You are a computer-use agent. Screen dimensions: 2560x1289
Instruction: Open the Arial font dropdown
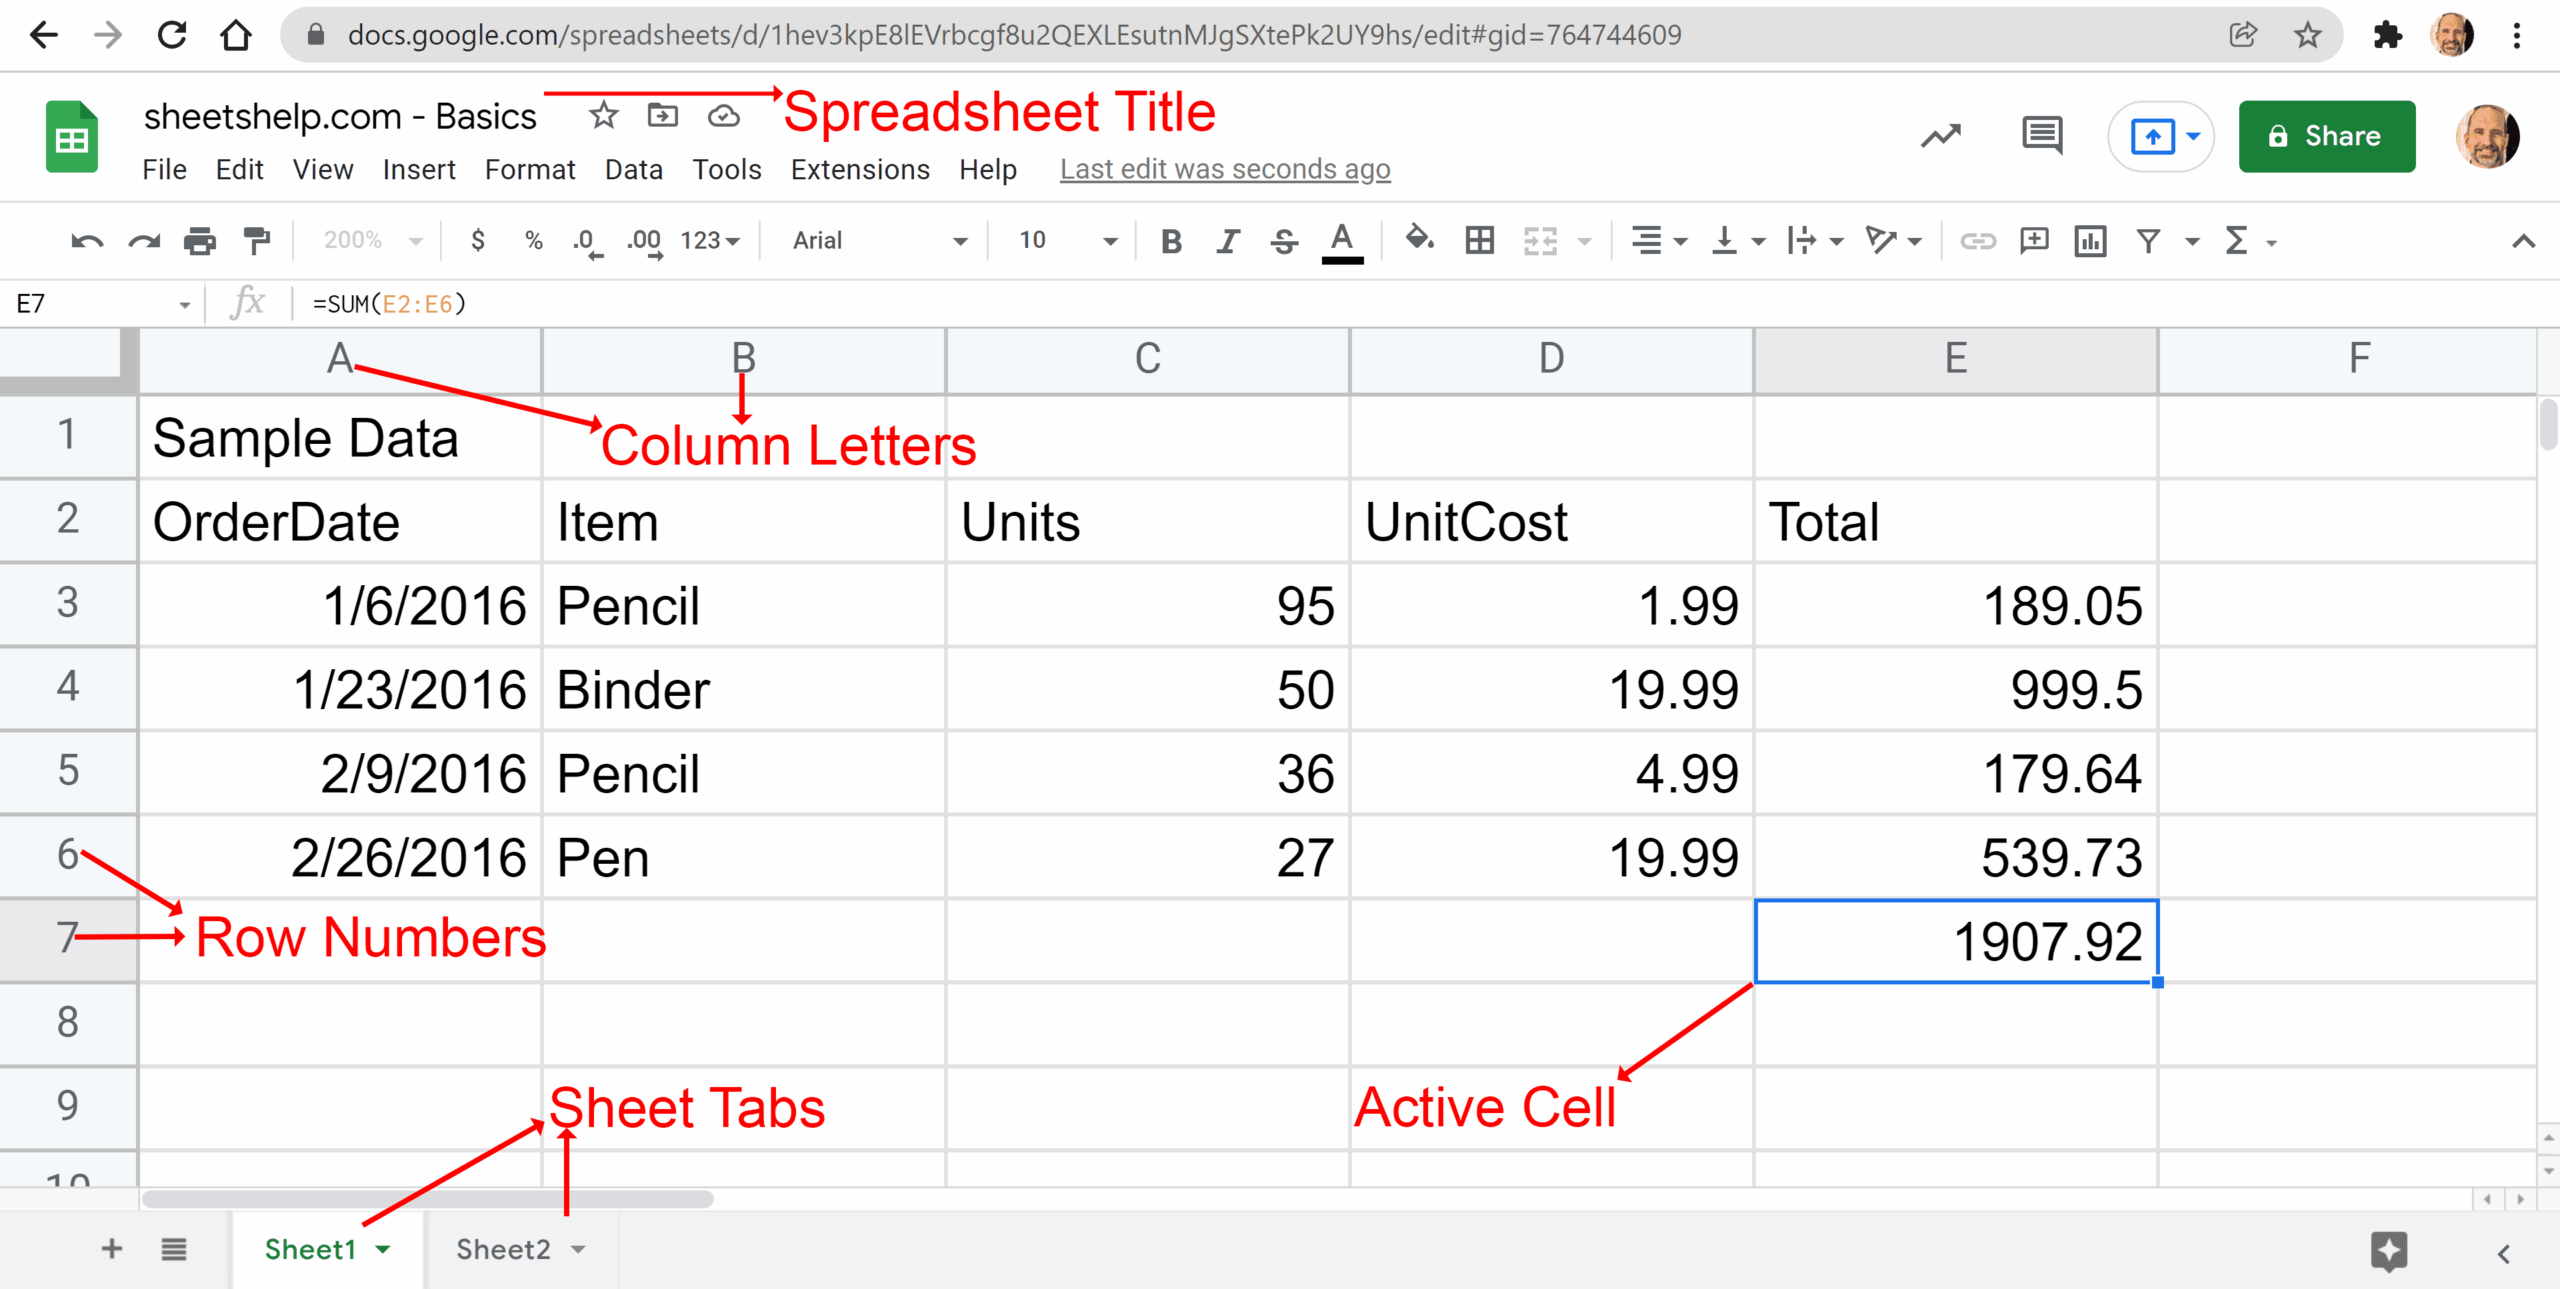[879, 241]
